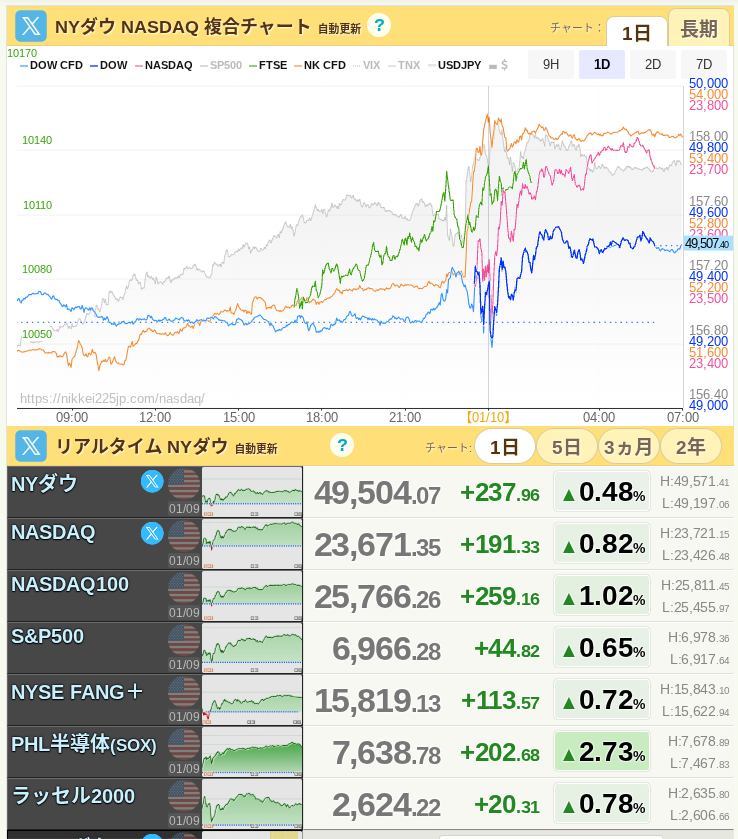Switch realtime chart to 5日 tab

pyautogui.click(x=566, y=446)
